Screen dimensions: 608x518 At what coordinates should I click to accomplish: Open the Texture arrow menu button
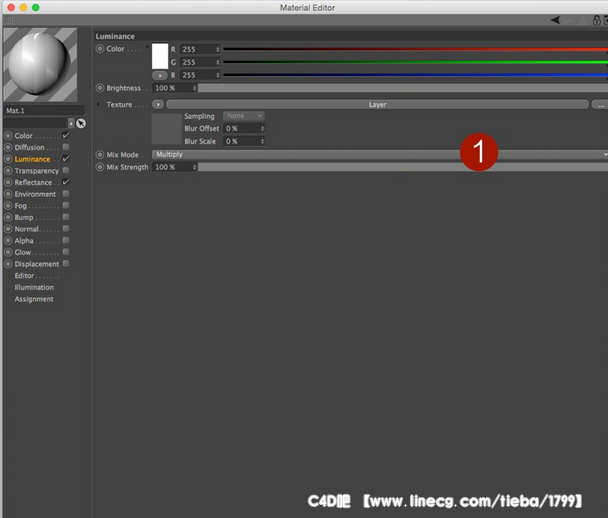click(158, 104)
